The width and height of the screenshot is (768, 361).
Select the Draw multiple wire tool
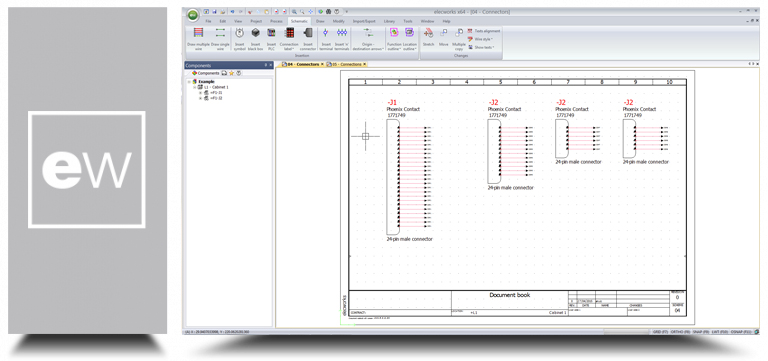pyautogui.click(x=198, y=39)
